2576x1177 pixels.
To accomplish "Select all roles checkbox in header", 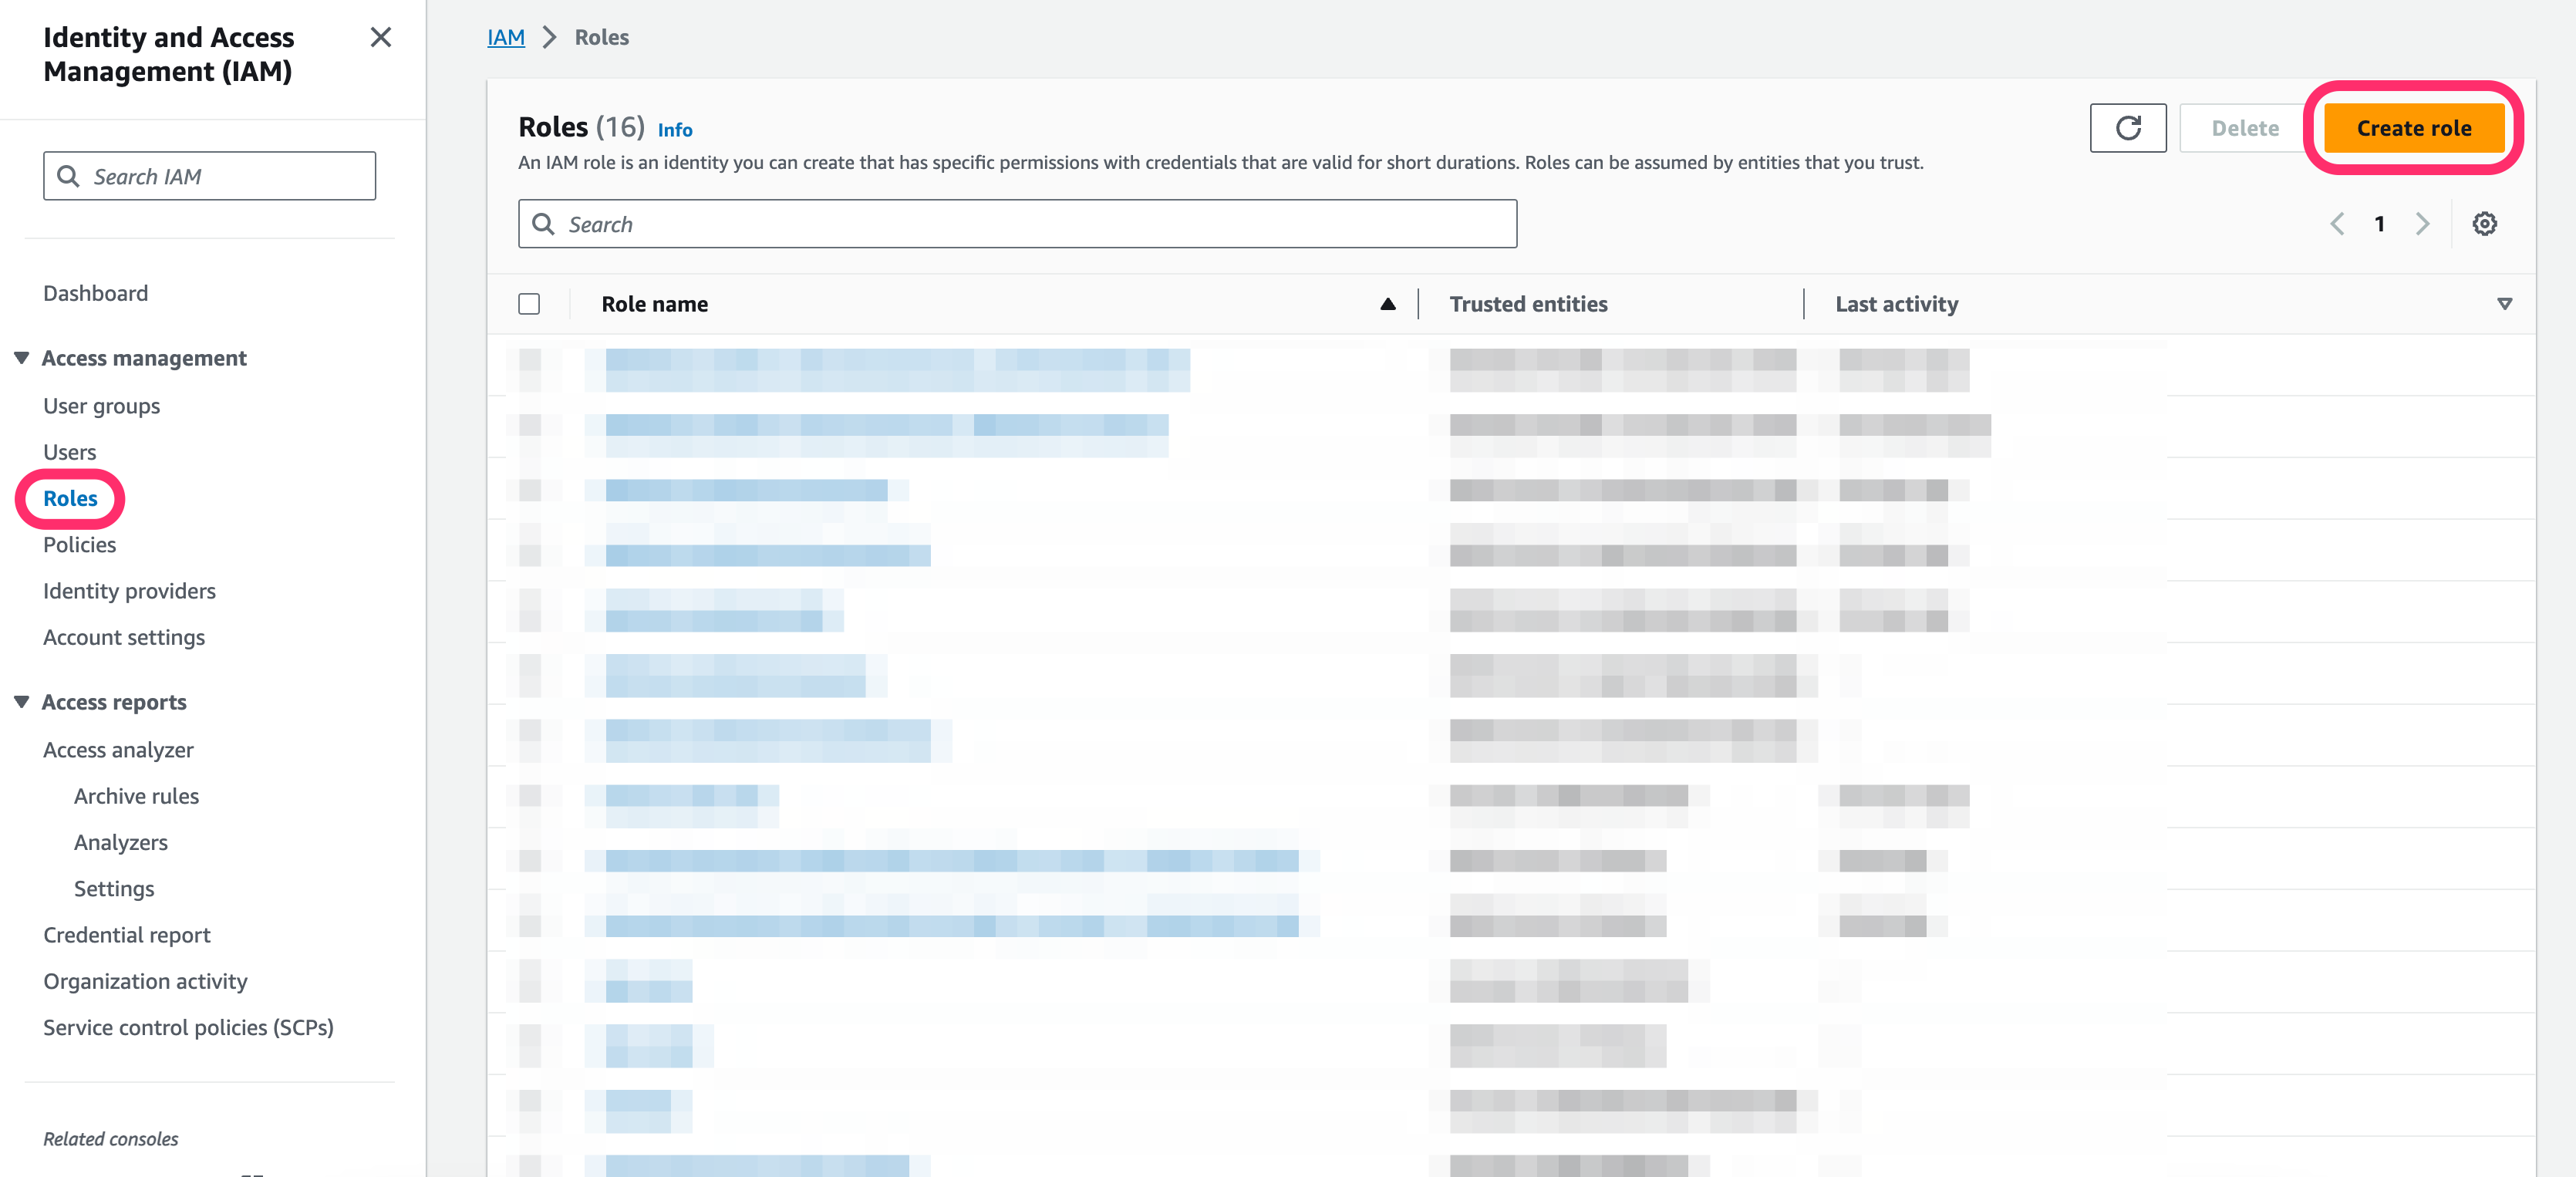I will (x=529, y=304).
